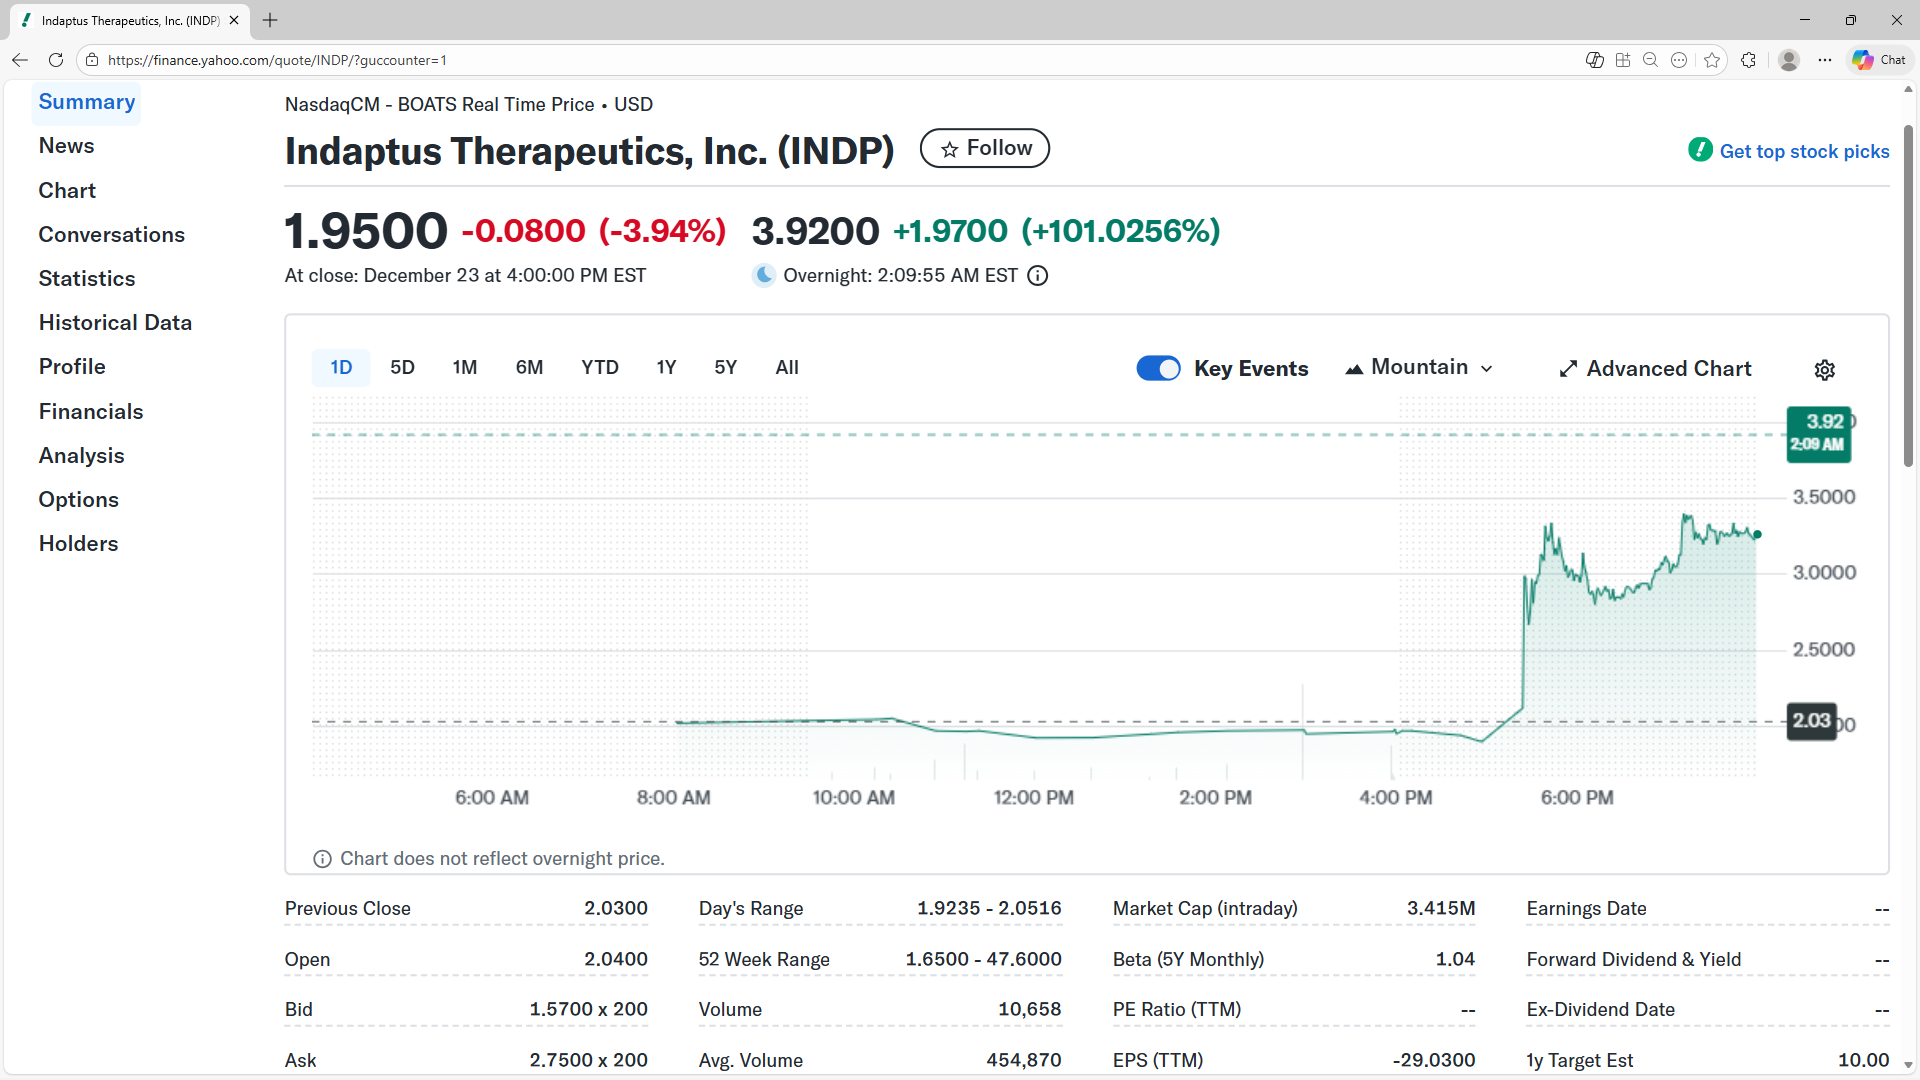Bookmark this page via the favorites star
This screenshot has width=1920, height=1080.
1713,60
